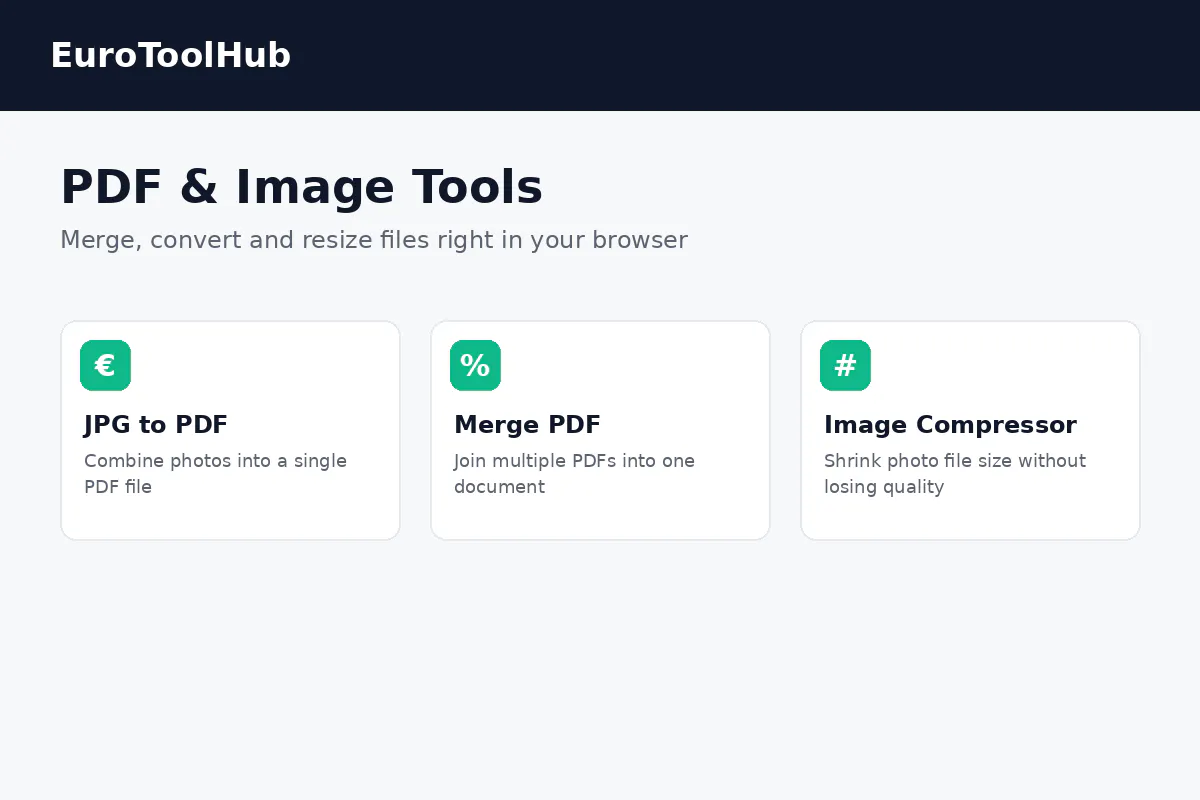Open the Image Compressor tool title

[x=950, y=425]
